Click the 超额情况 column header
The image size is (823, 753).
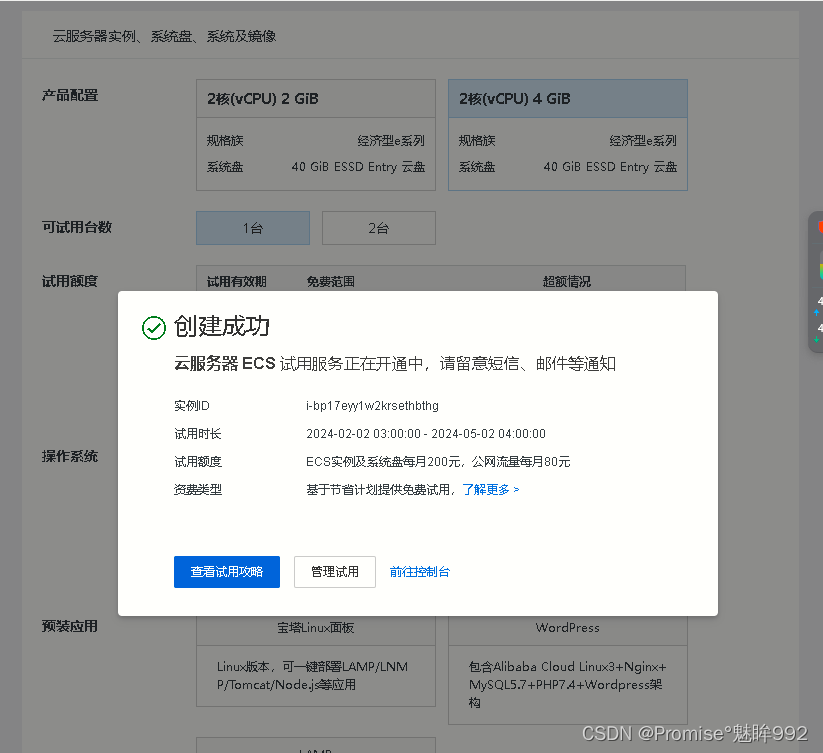click(567, 282)
